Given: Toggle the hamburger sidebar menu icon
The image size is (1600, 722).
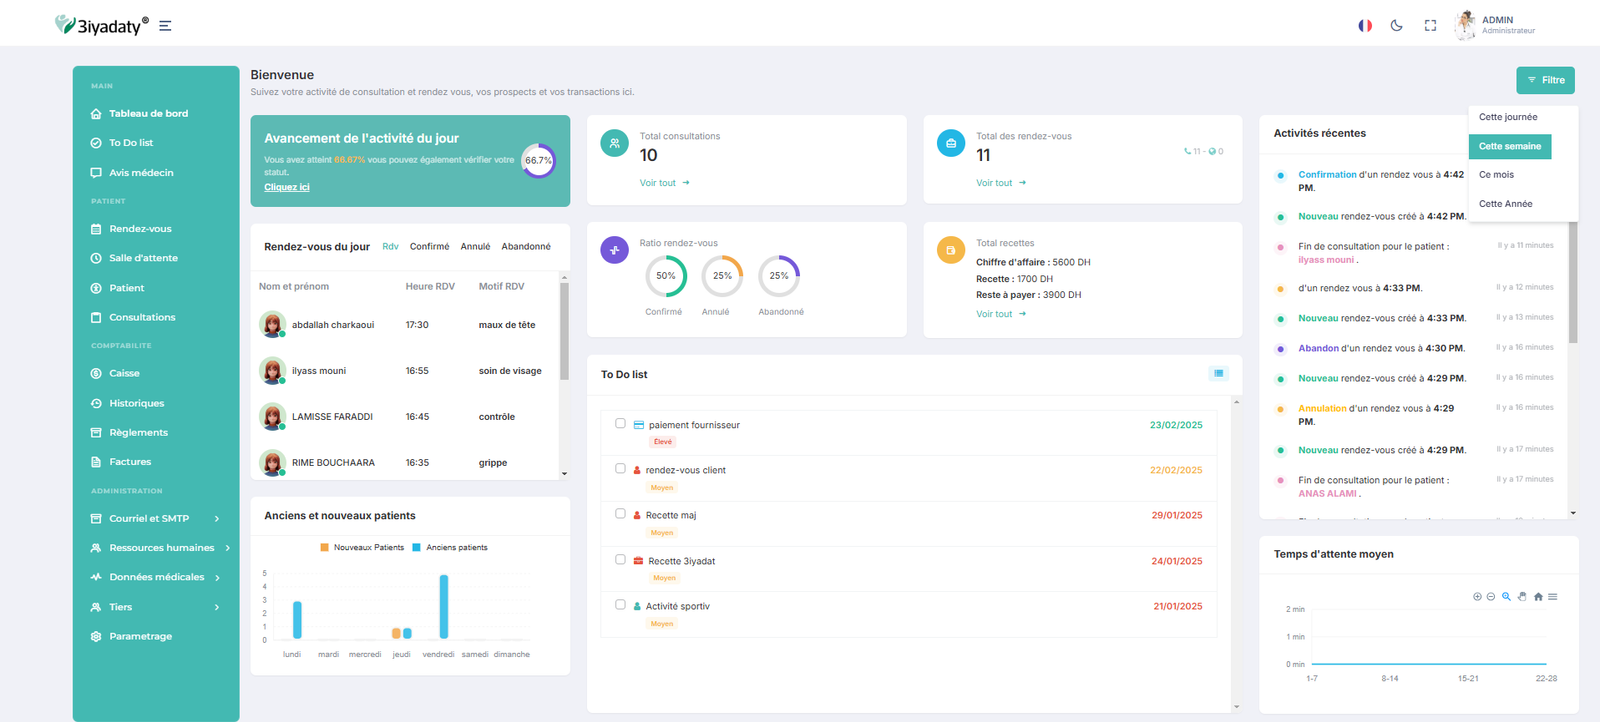Looking at the screenshot, I should [165, 26].
